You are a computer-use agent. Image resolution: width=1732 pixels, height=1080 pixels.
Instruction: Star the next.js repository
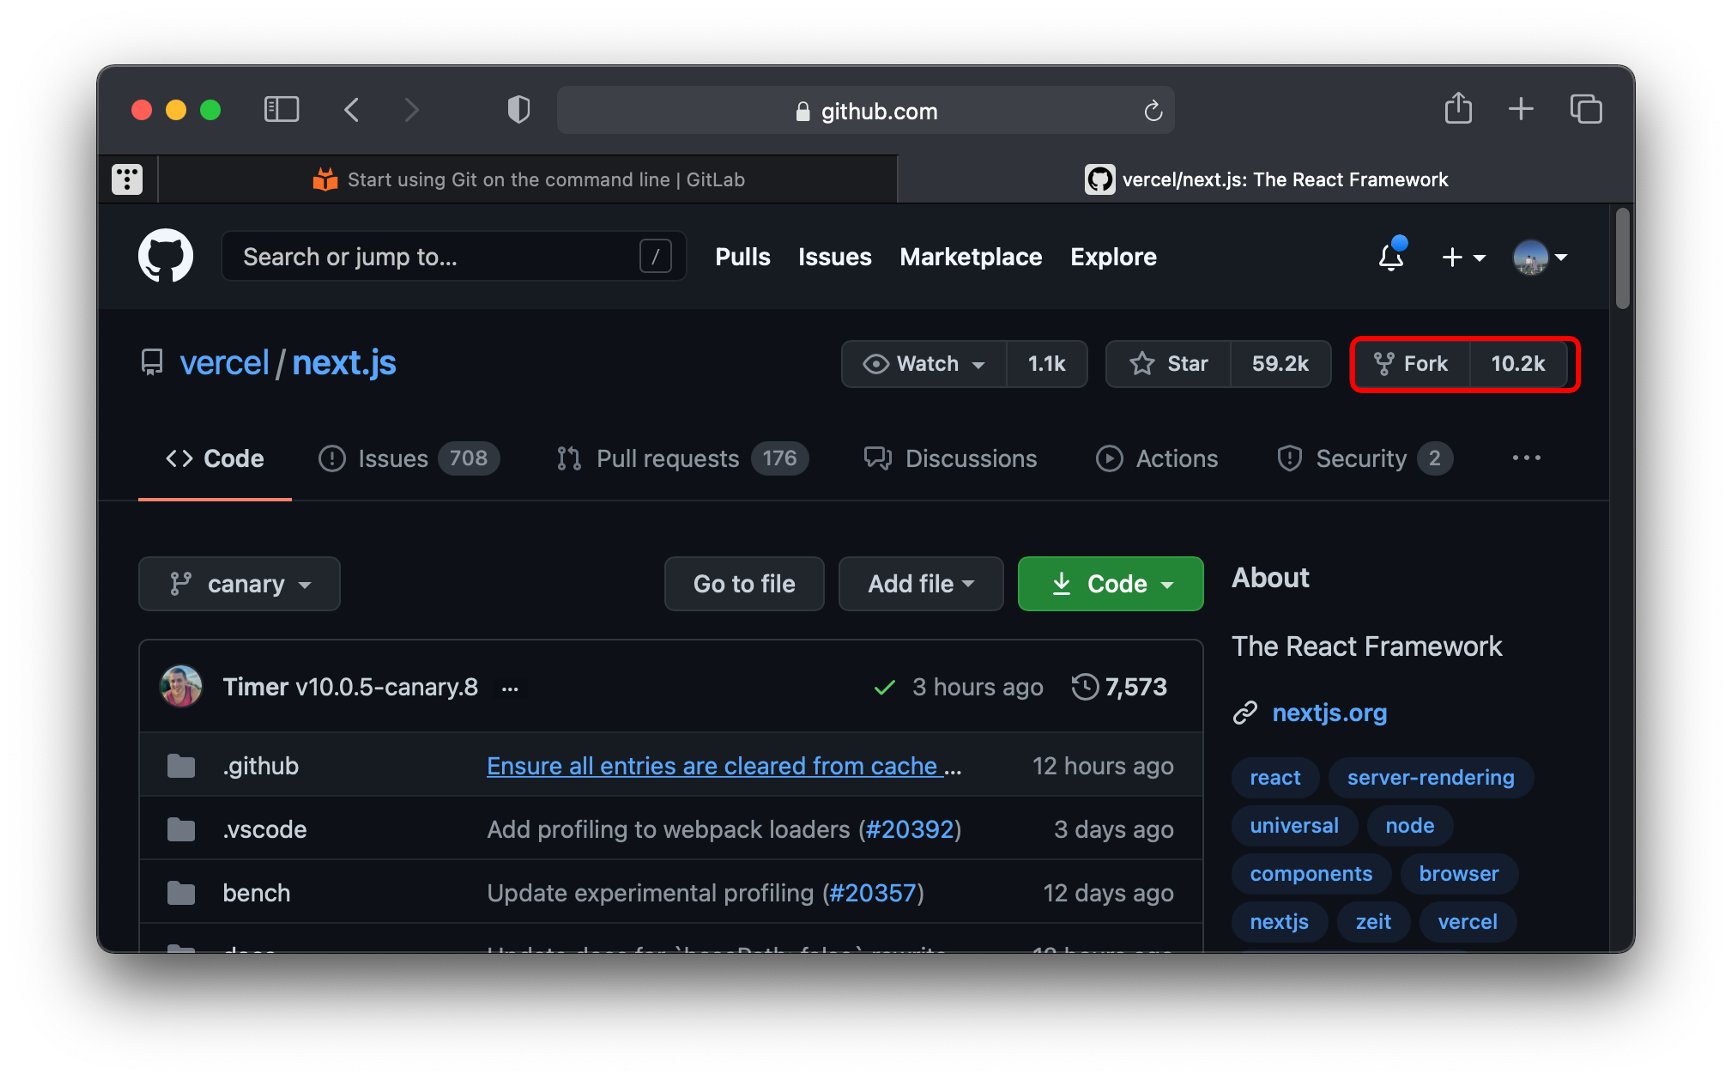click(1168, 364)
